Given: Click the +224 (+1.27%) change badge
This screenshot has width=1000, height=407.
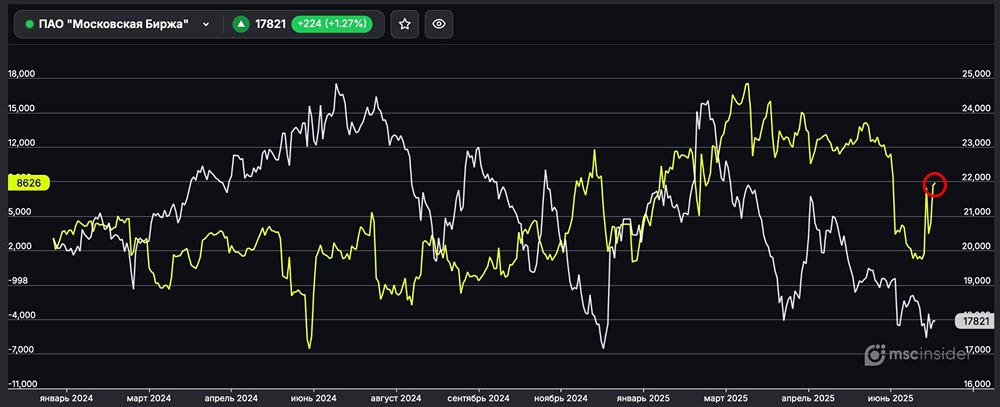Looking at the screenshot, I should coord(330,24).
